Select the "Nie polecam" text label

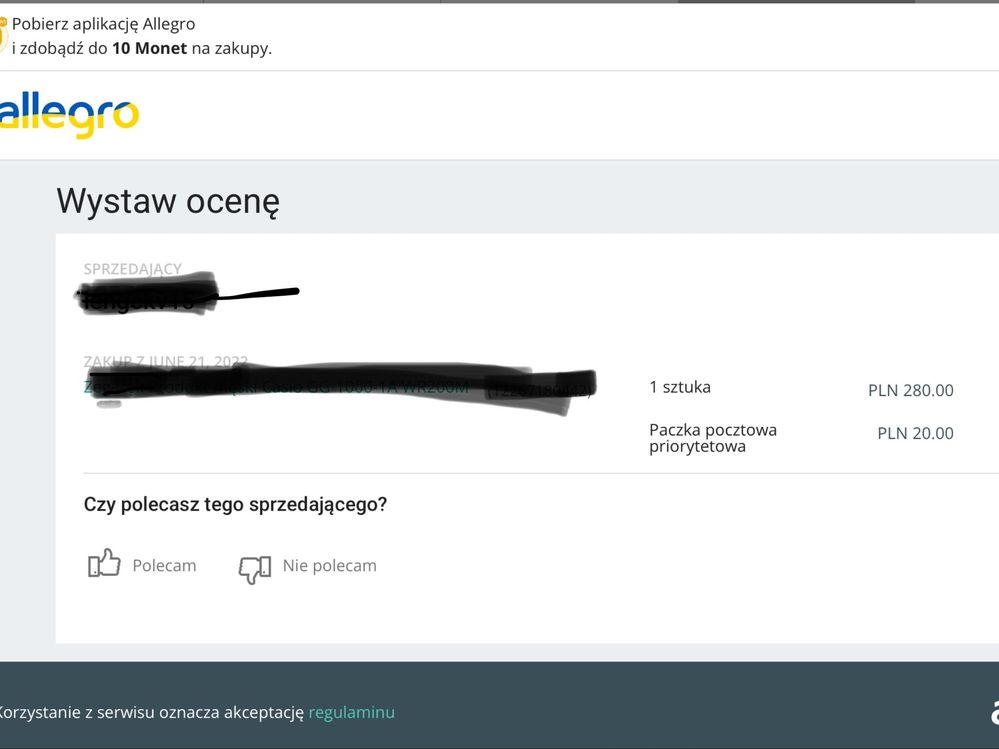[x=329, y=566]
